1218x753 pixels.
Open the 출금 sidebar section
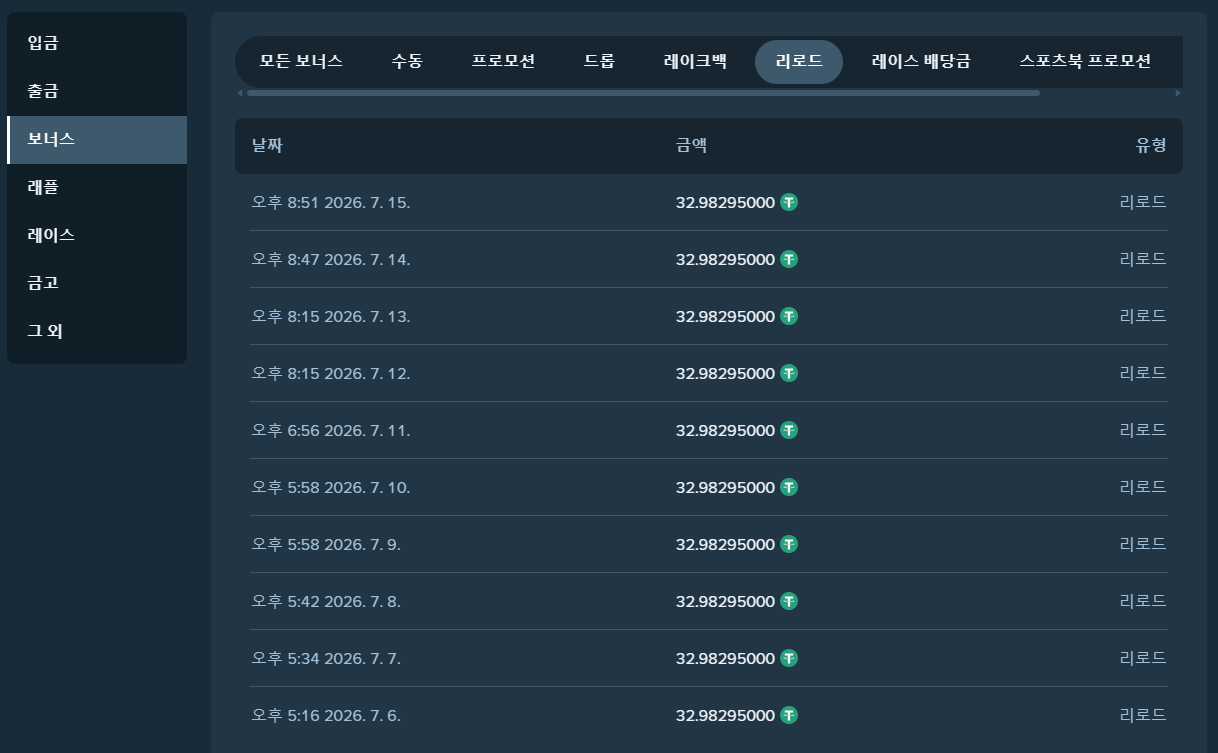point(97,91)
